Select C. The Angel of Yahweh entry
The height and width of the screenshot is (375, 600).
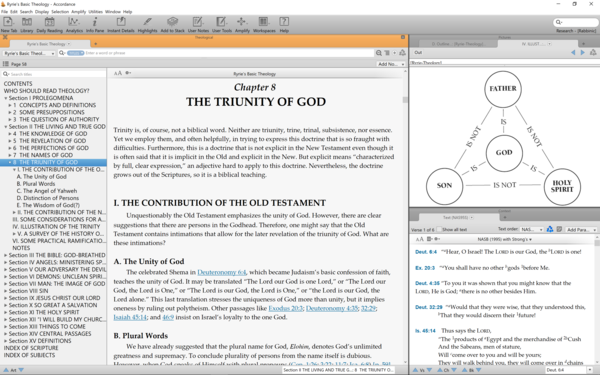(47, 191)
